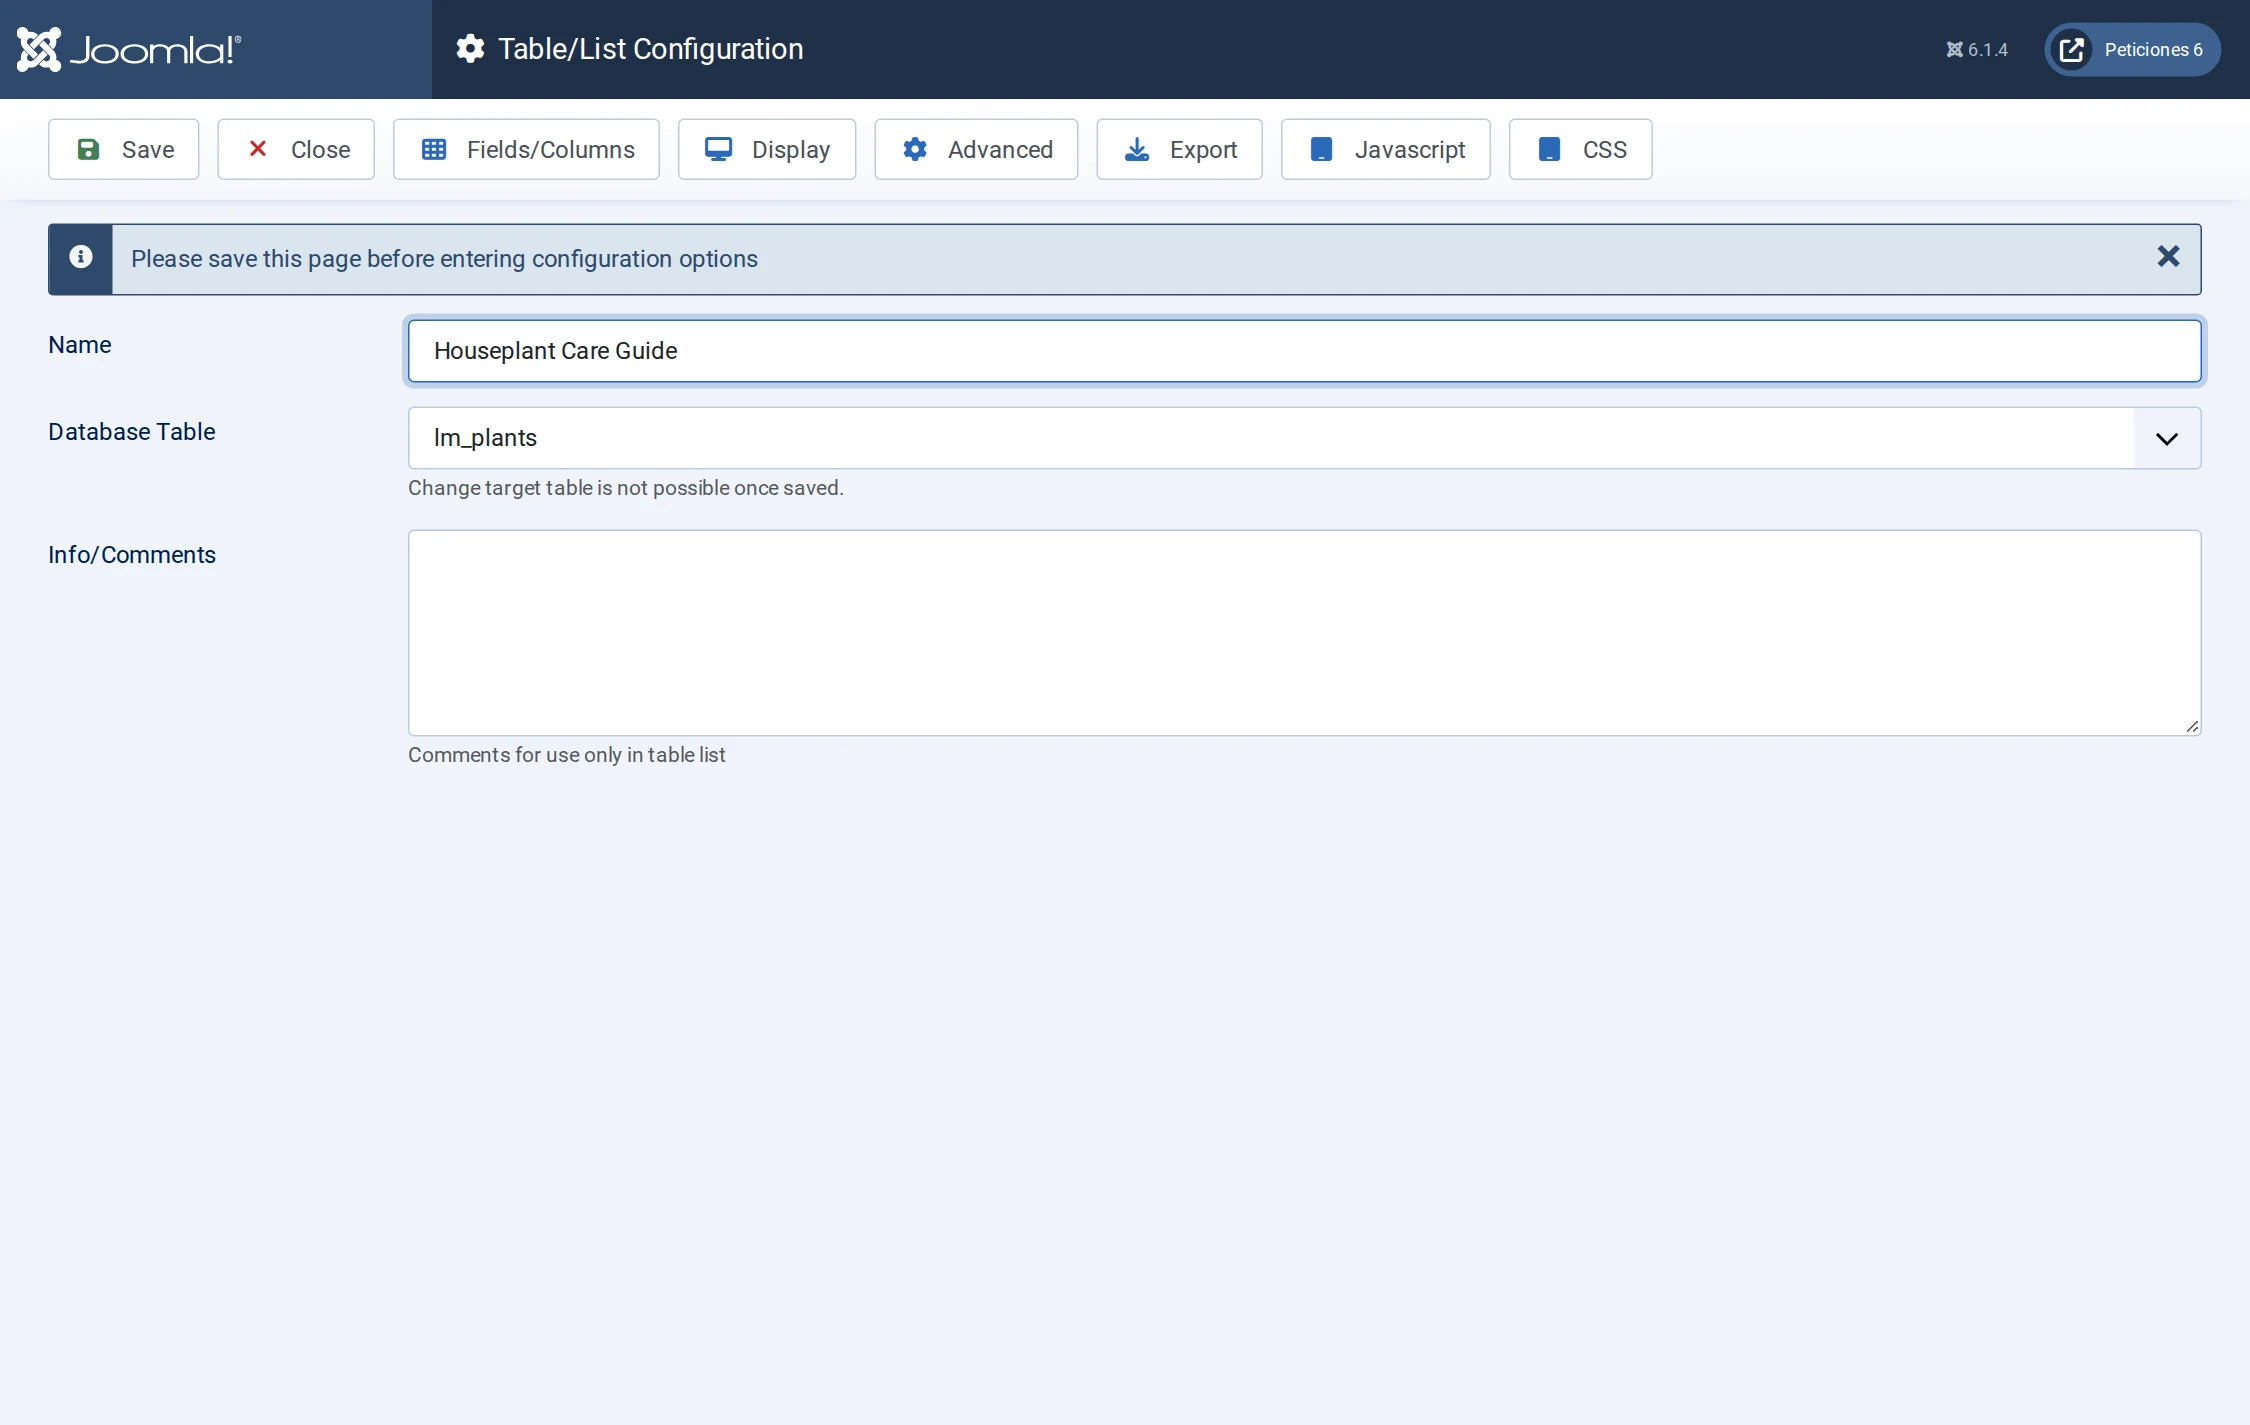This screenshot has width=2250, height=1425.
Task: Click the 'Table/List Configuration' page title
Action: point(651,49)
